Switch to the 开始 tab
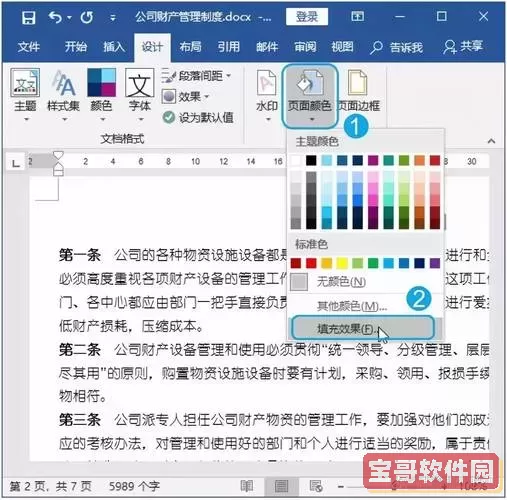This screenshot has height=500, width=507. (76, 47)
